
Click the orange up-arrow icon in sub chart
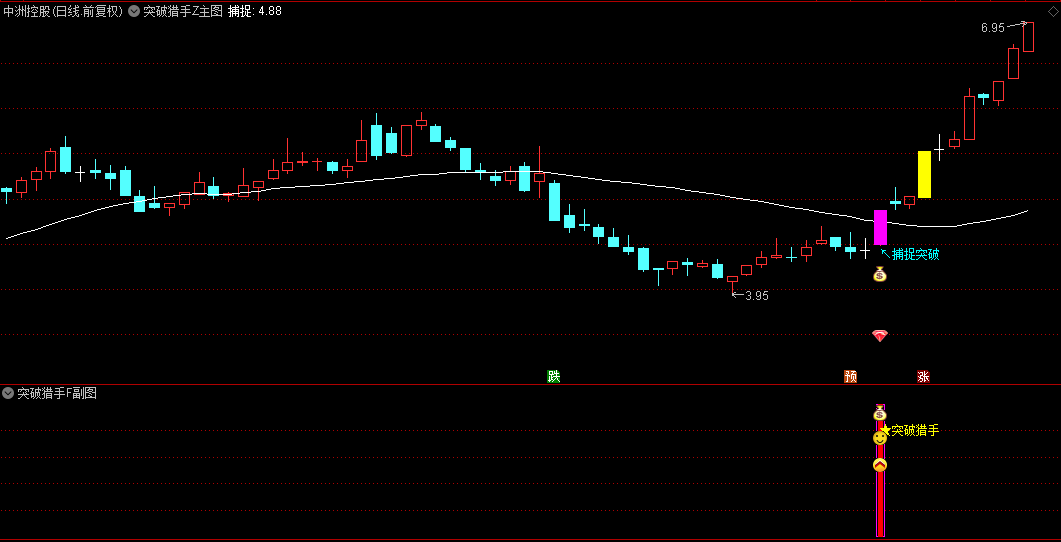tap(880, 465)
